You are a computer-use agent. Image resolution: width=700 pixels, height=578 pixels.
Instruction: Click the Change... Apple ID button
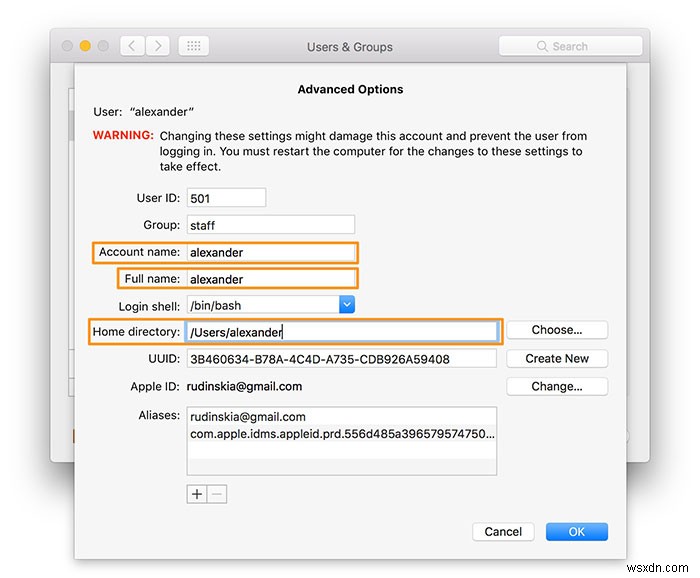coord(557,387)
